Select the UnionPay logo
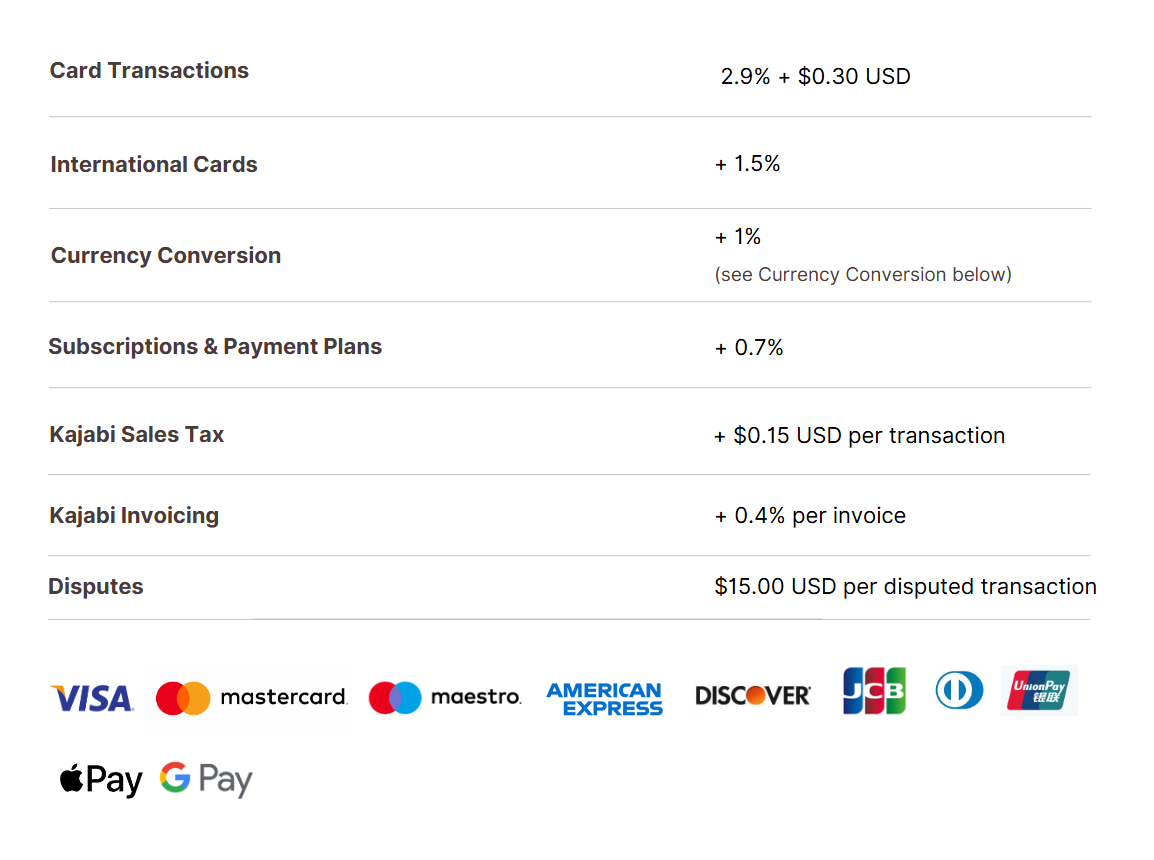 click(1038, 690)
